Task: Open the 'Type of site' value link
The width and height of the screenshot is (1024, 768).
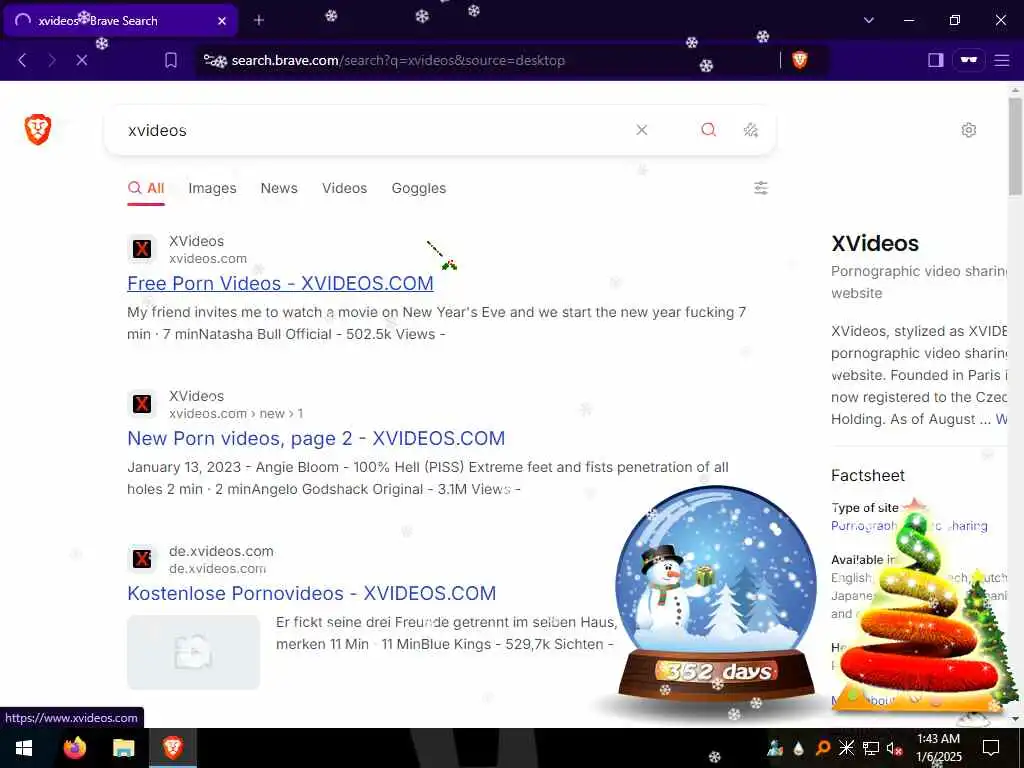Action: pos(908,526)
